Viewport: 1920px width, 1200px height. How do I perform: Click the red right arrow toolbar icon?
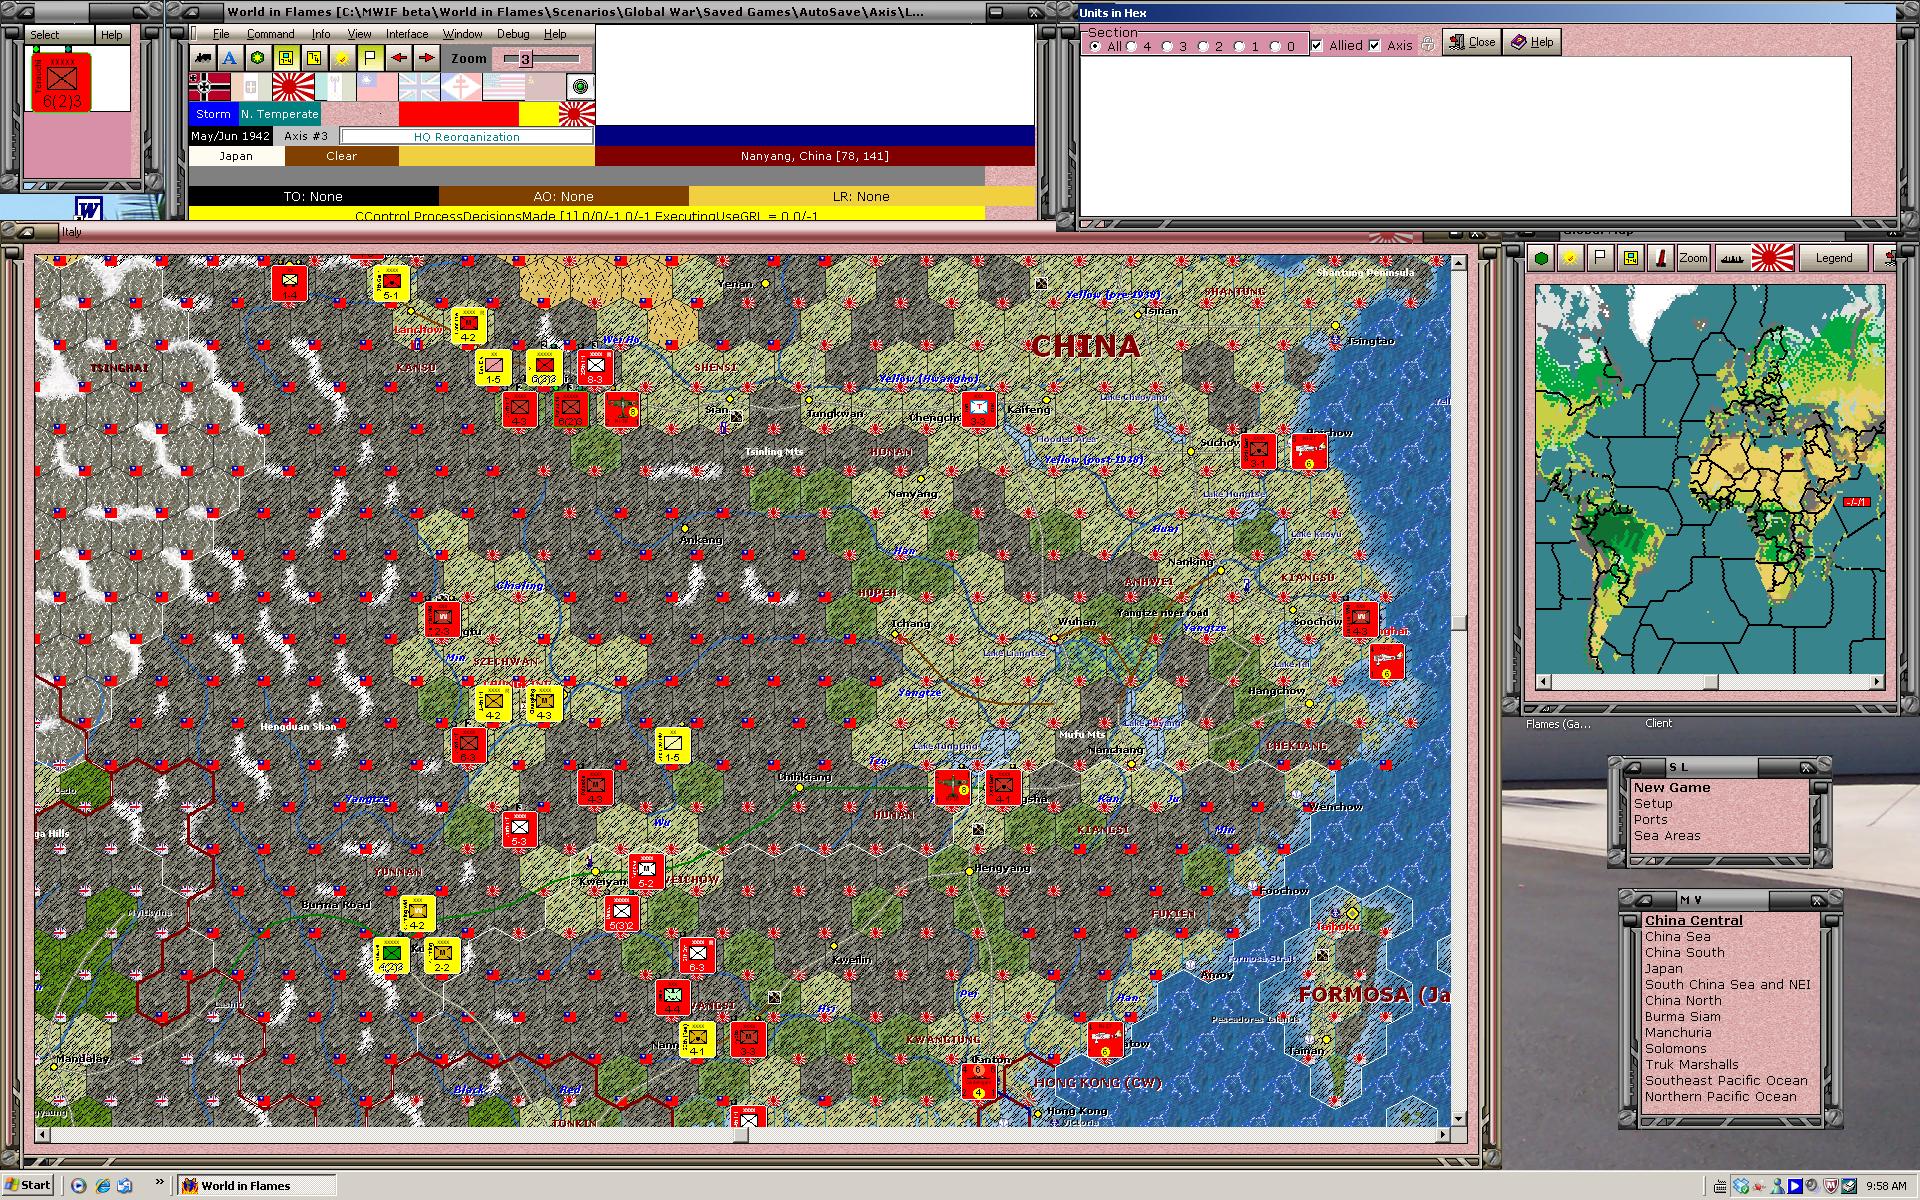click(x=426, y=58)
